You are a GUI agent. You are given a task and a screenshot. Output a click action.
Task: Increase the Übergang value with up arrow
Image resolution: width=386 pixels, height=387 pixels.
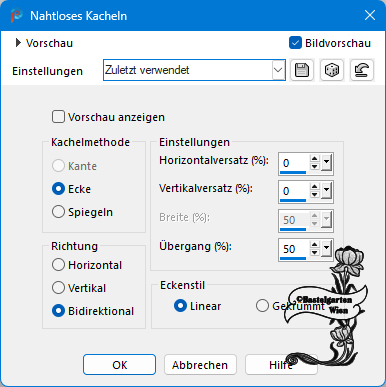tap(314, 245)
